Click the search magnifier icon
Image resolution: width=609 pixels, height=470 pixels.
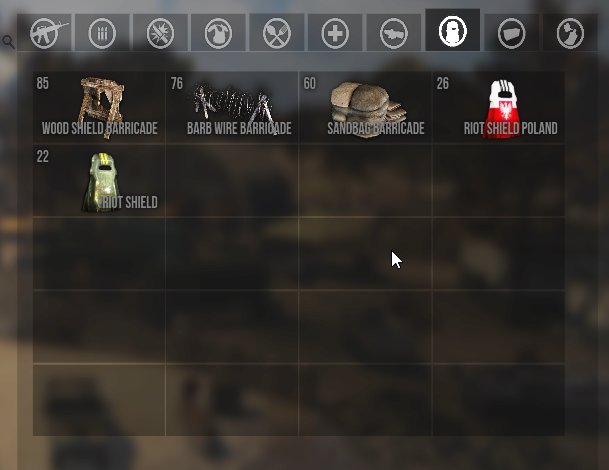(x=8, y=42)
